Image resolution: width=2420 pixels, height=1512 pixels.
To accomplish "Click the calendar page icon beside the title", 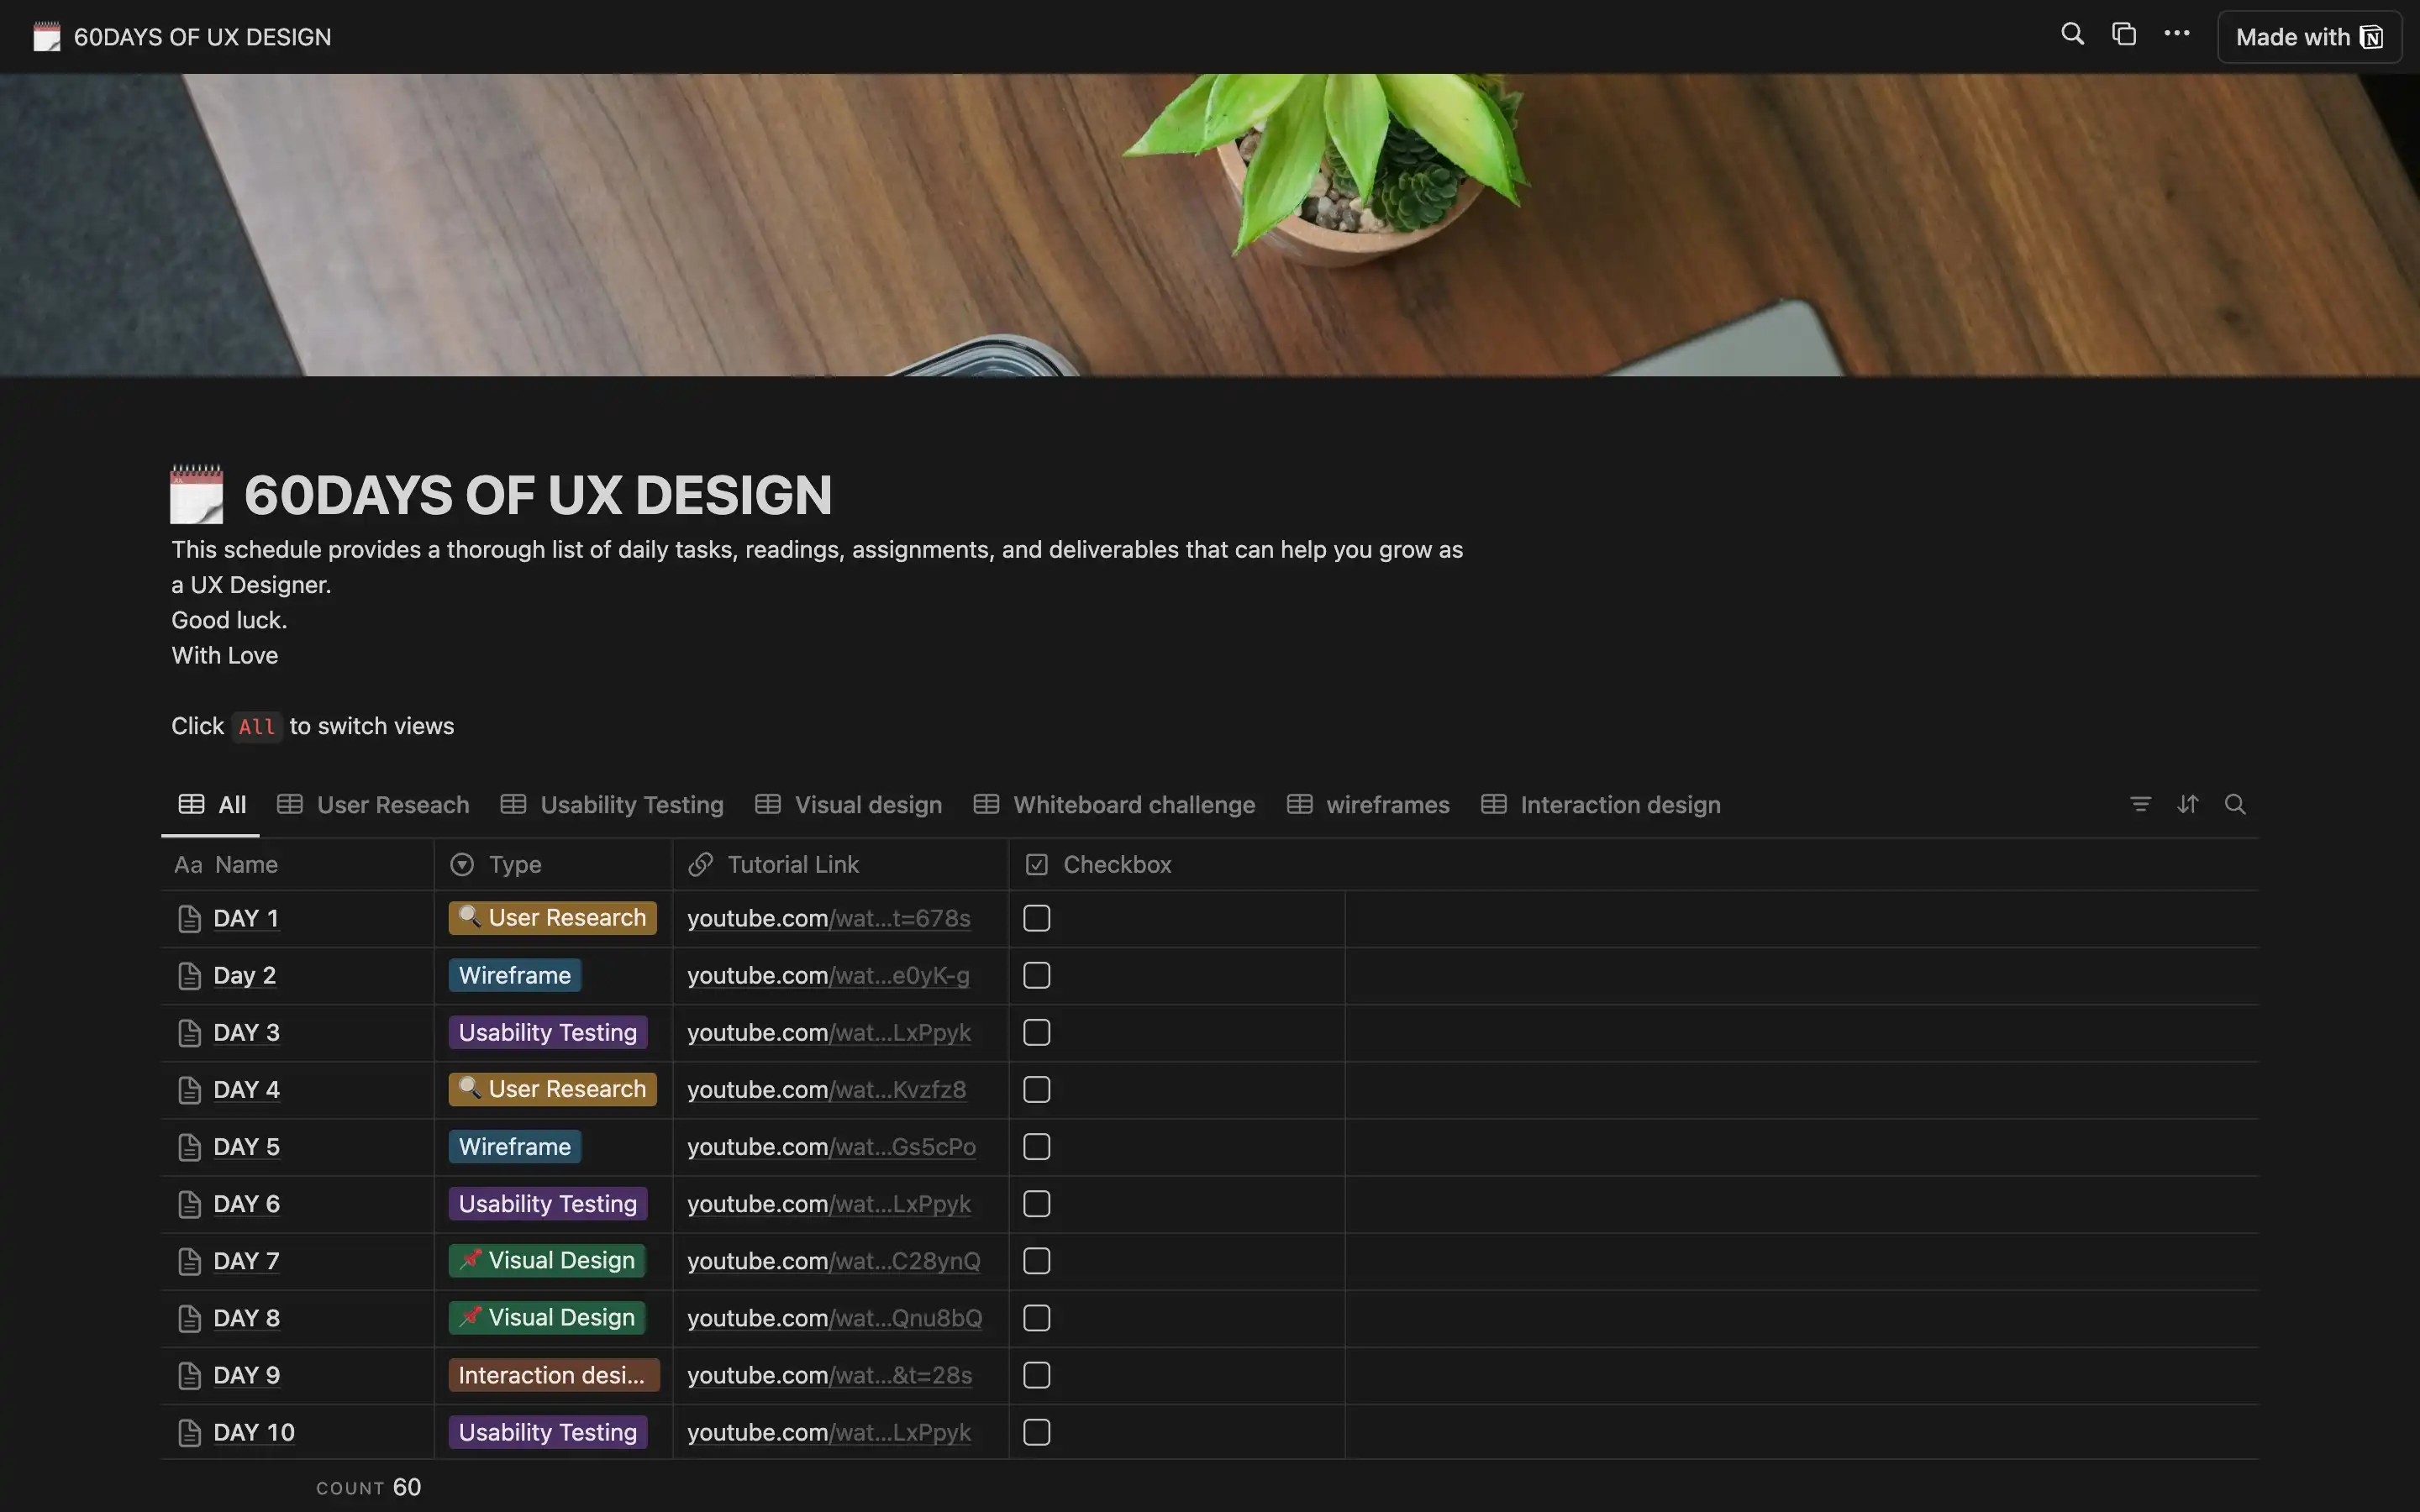I will coord(196,494).
